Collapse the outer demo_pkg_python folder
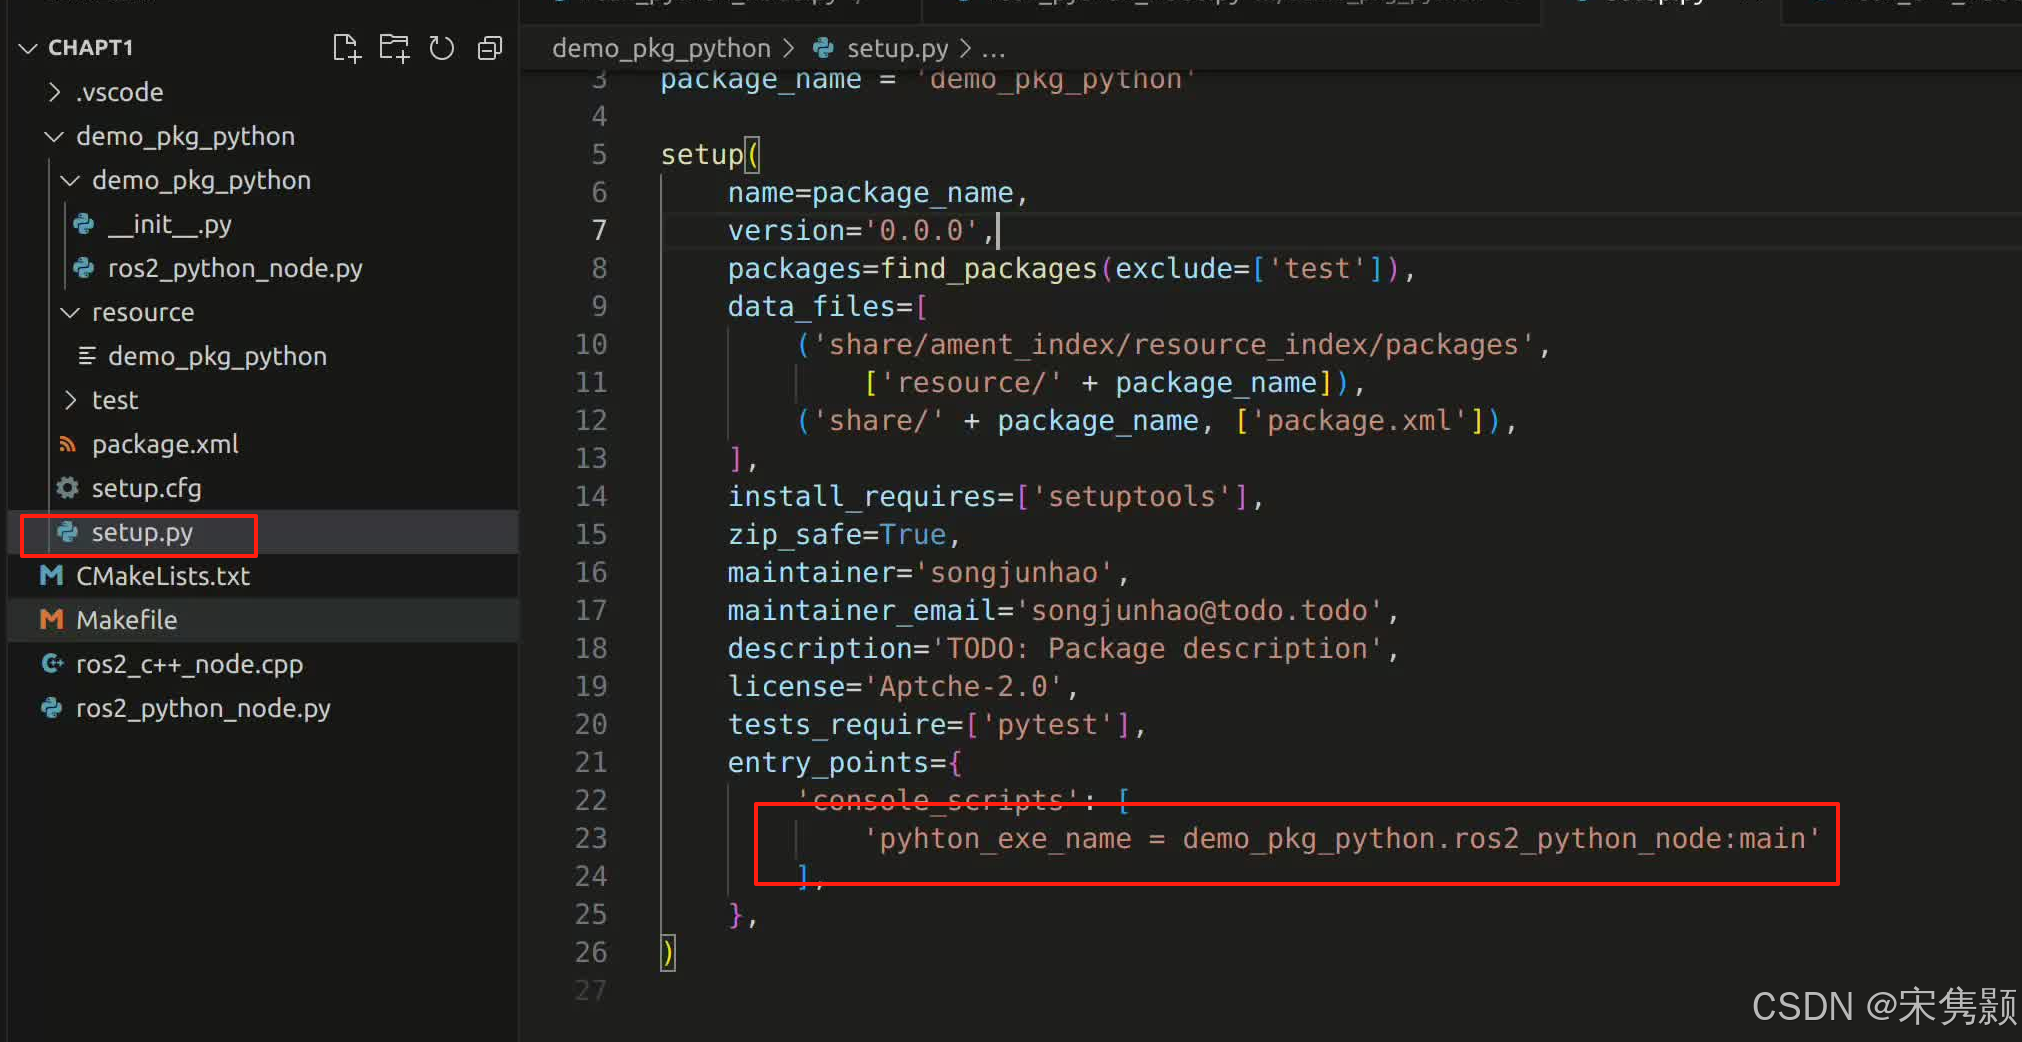The width and height of the screenshot is (2022, 1042). [54, 136]
